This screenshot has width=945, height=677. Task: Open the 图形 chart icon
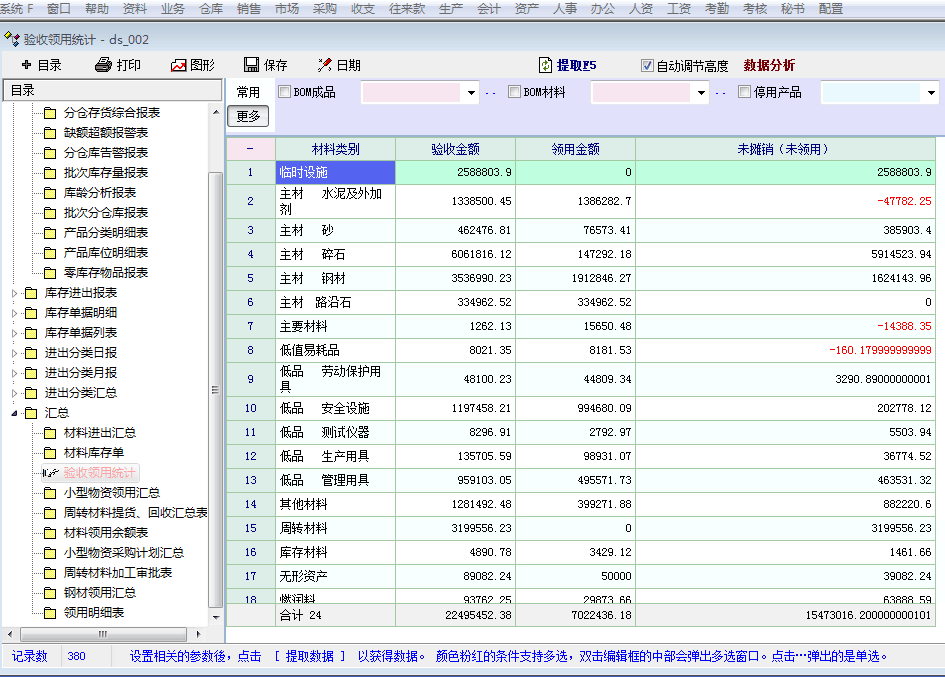179,65
